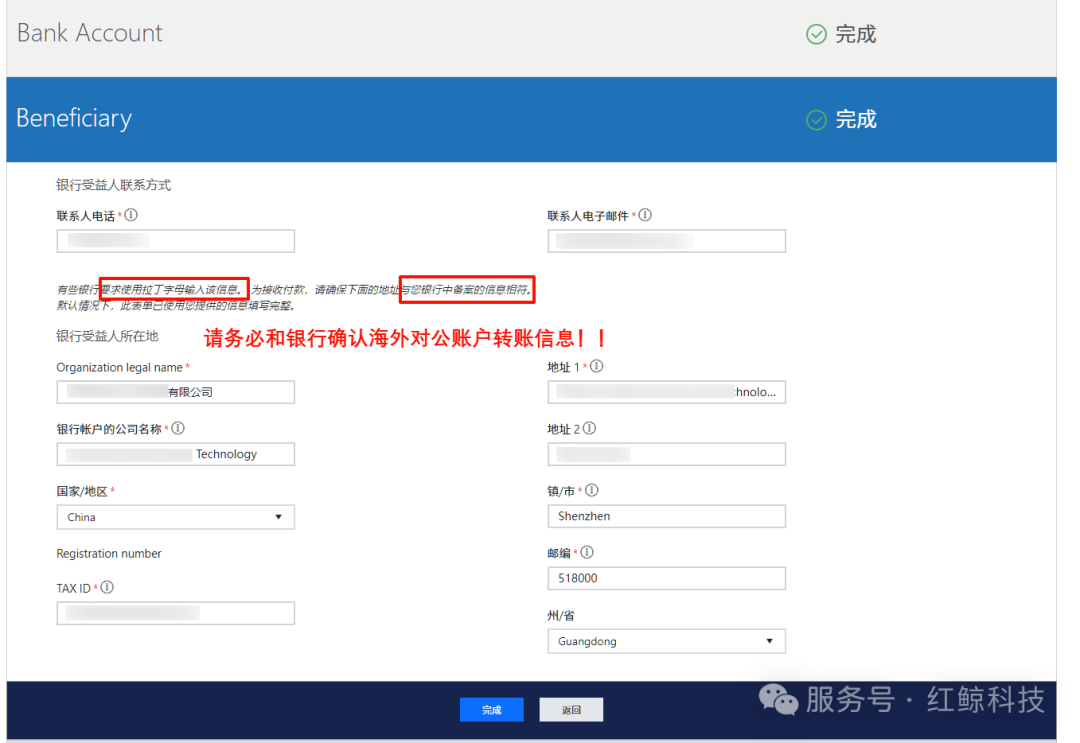
Task: Click Beneficiary completed check icon
Action: click(816, 120)
